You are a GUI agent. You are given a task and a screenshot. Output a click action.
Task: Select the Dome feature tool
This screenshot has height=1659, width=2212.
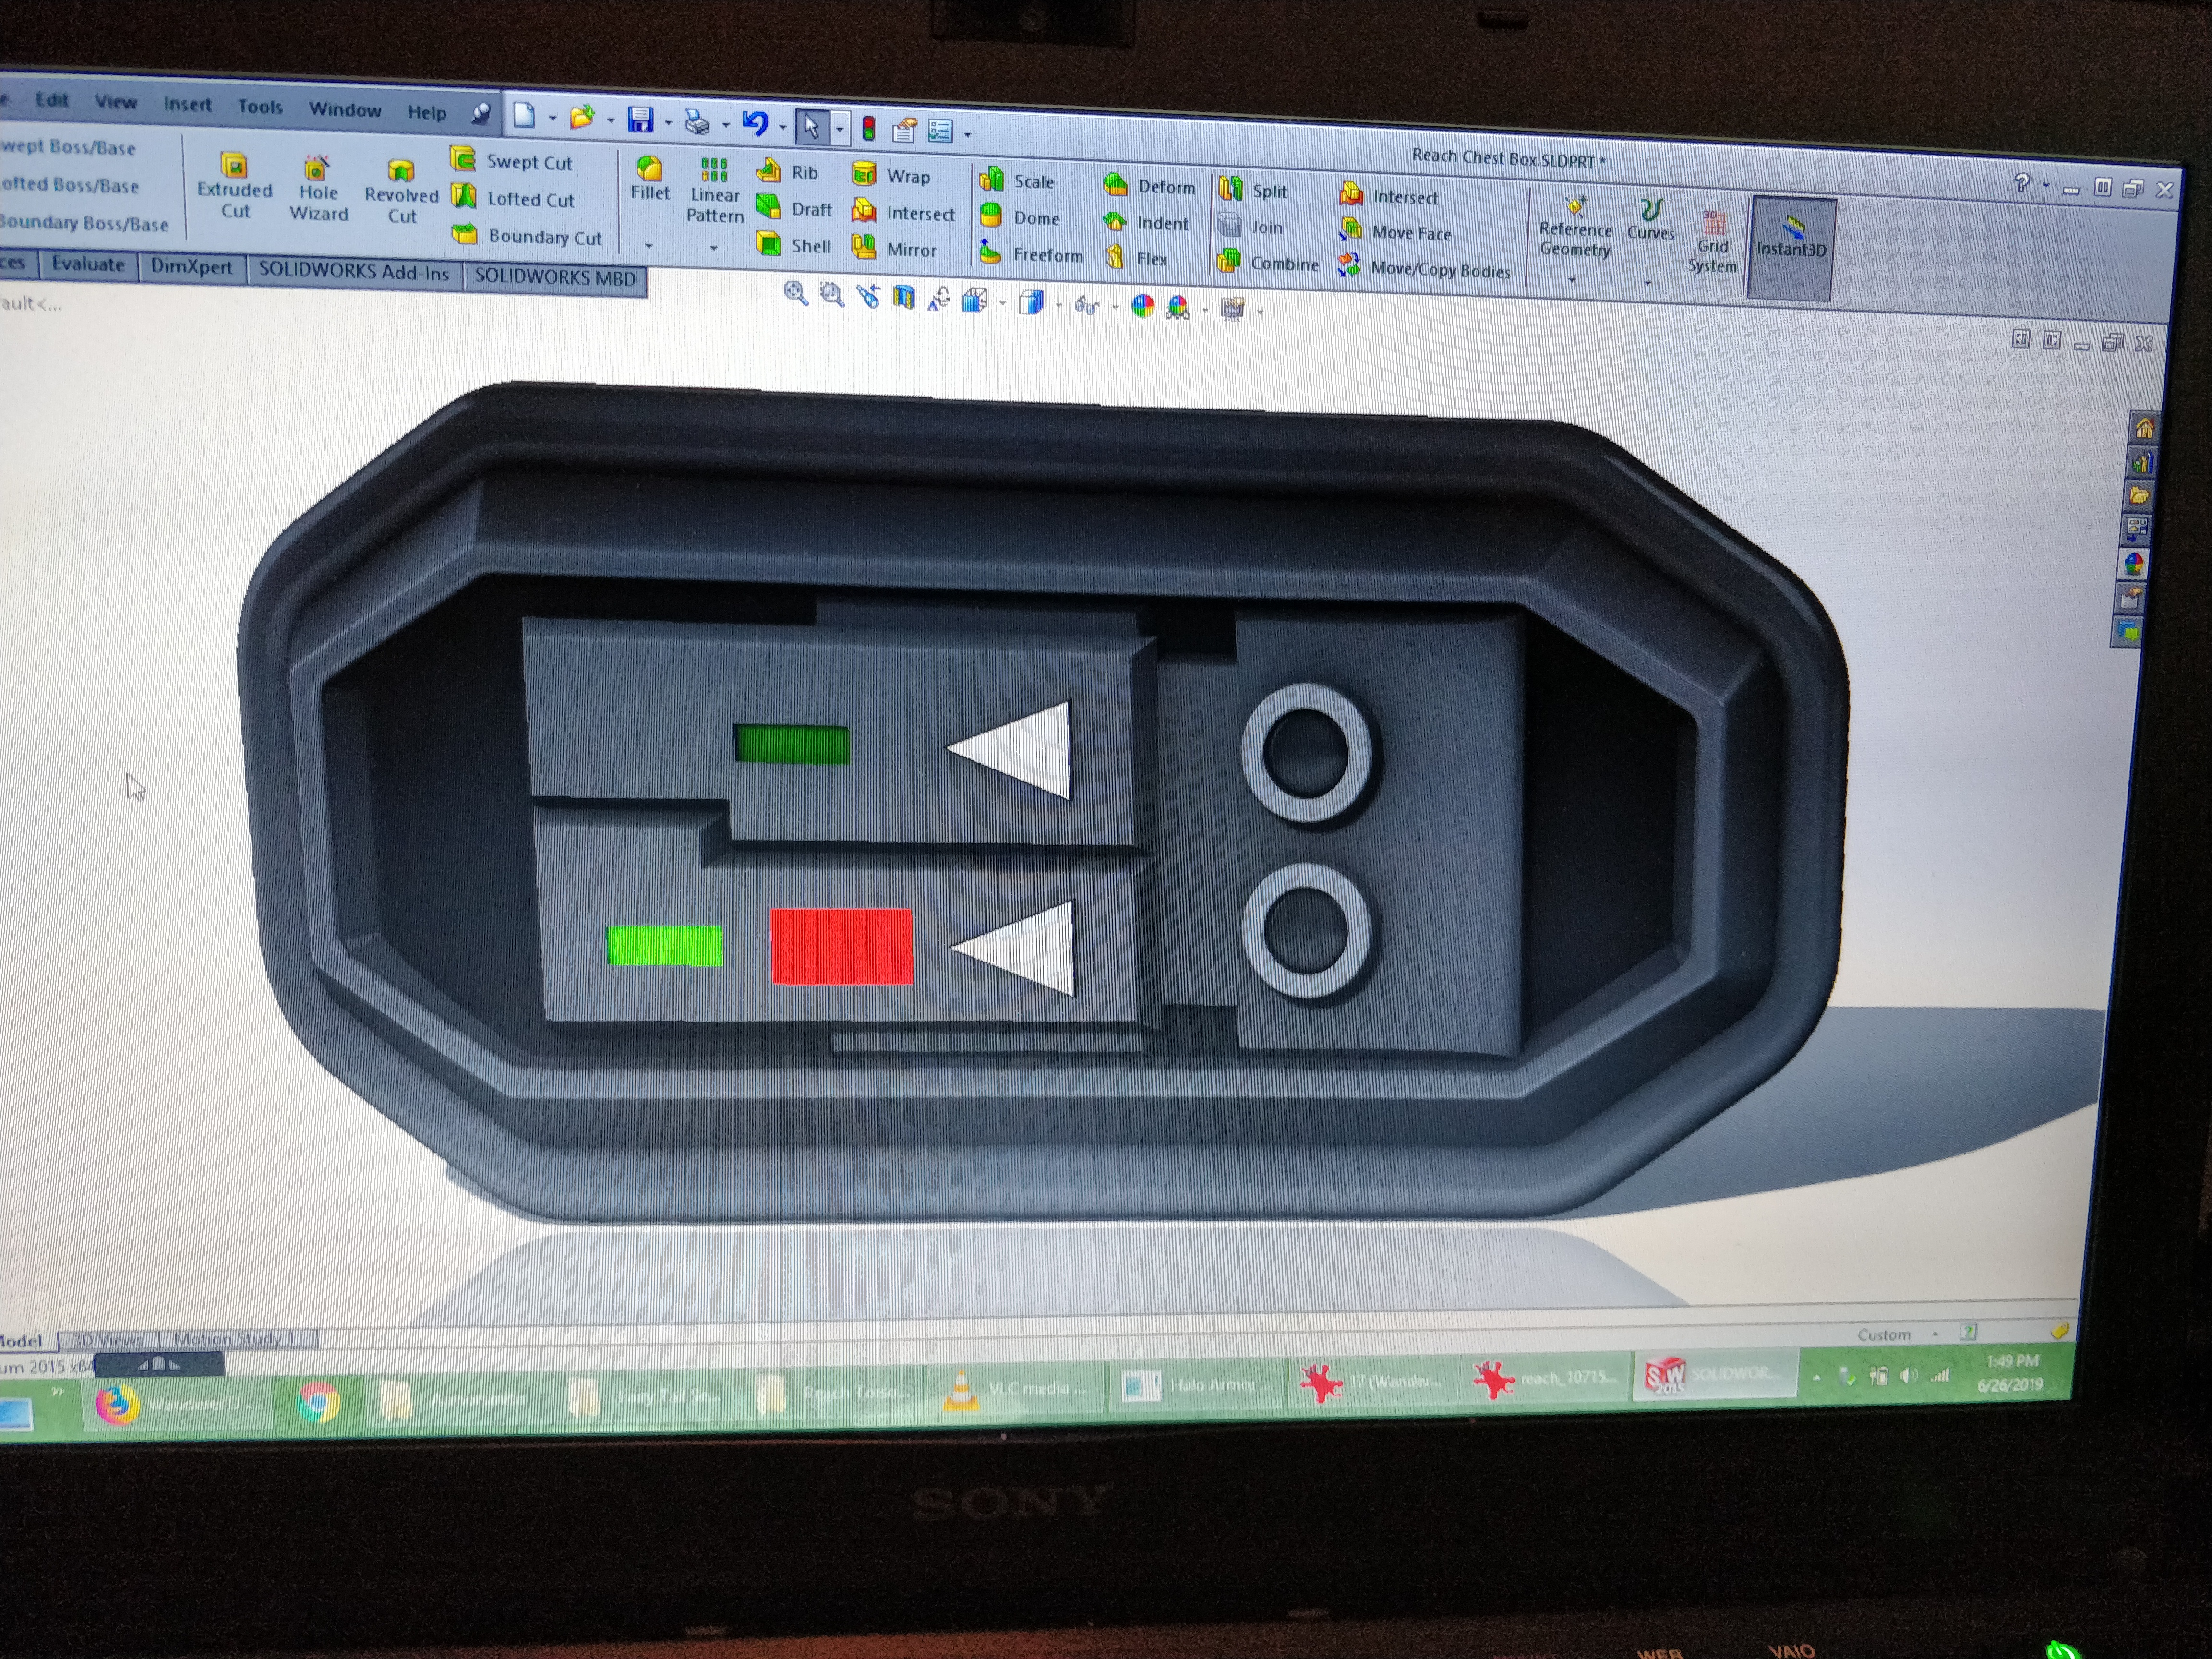1019,217
